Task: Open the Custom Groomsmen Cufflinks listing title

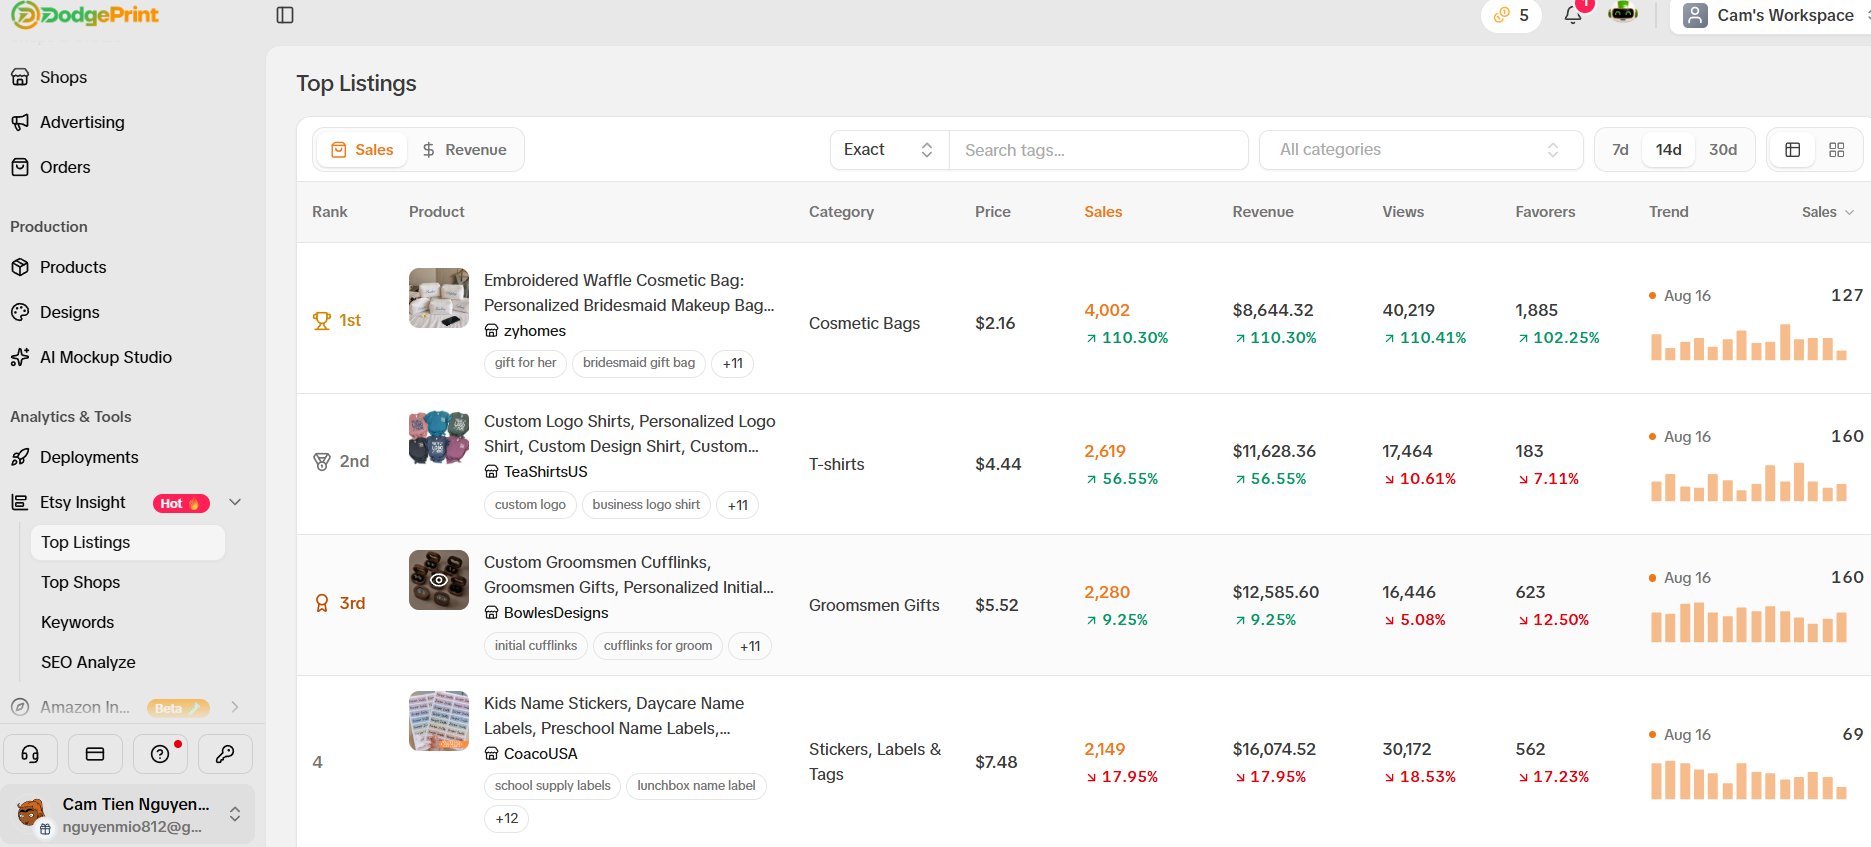Action: click(x=629, y=575)
